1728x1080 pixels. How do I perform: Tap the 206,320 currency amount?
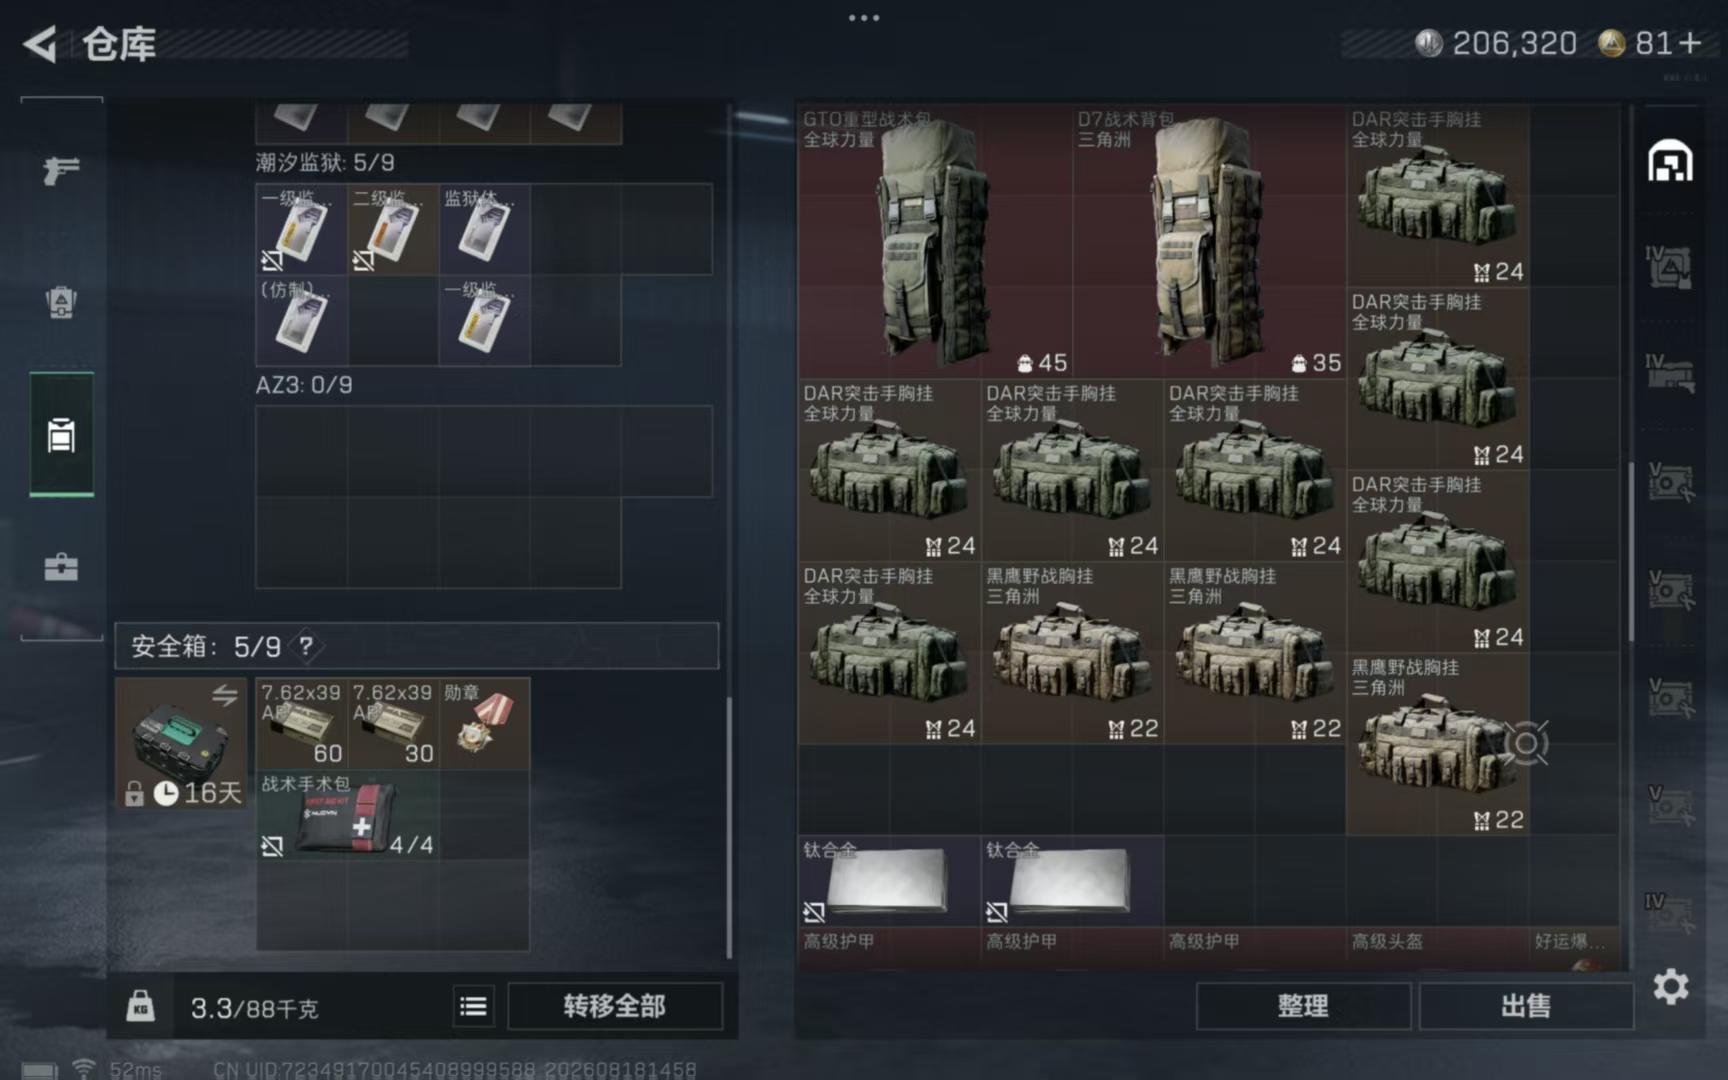point(1514,43)
